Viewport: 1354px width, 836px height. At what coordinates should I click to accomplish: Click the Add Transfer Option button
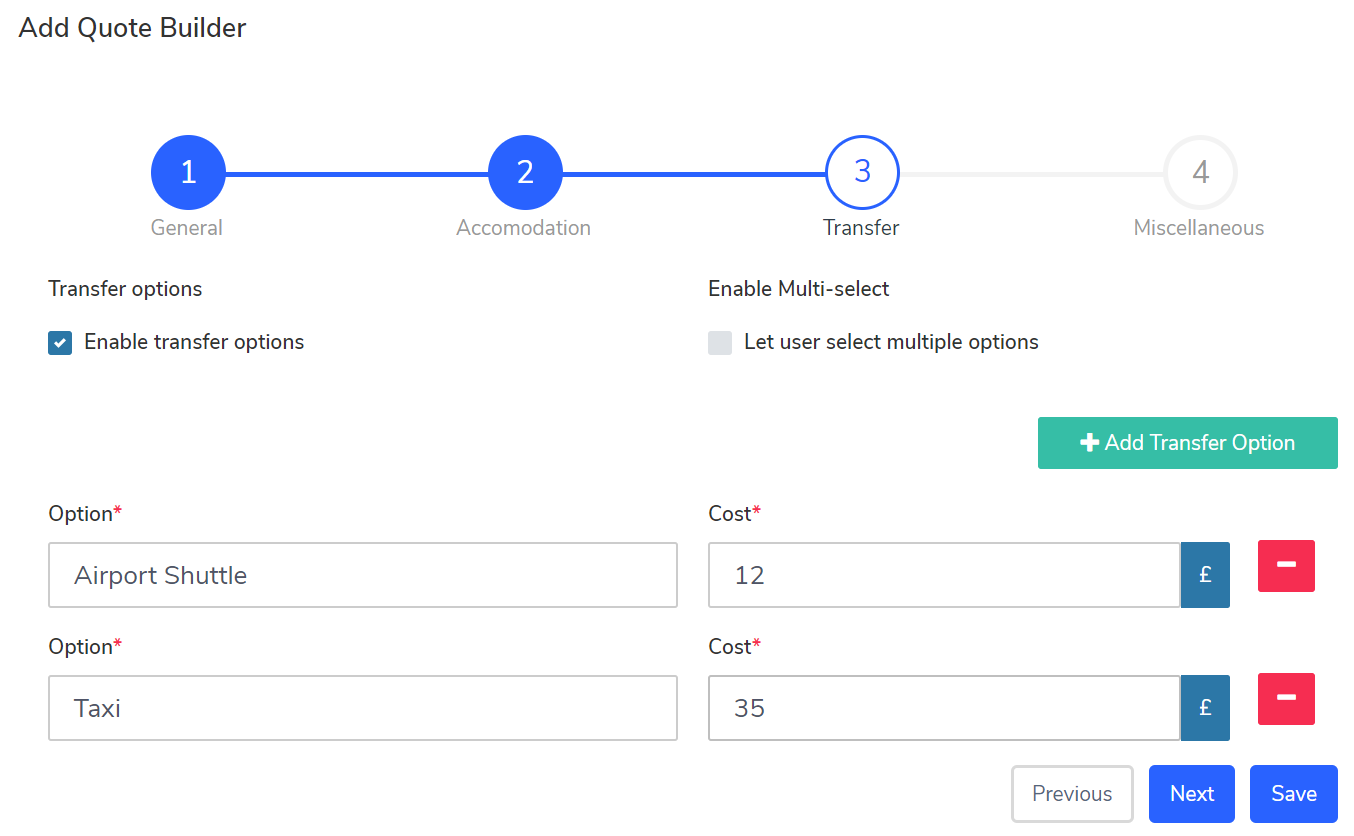1187,443
